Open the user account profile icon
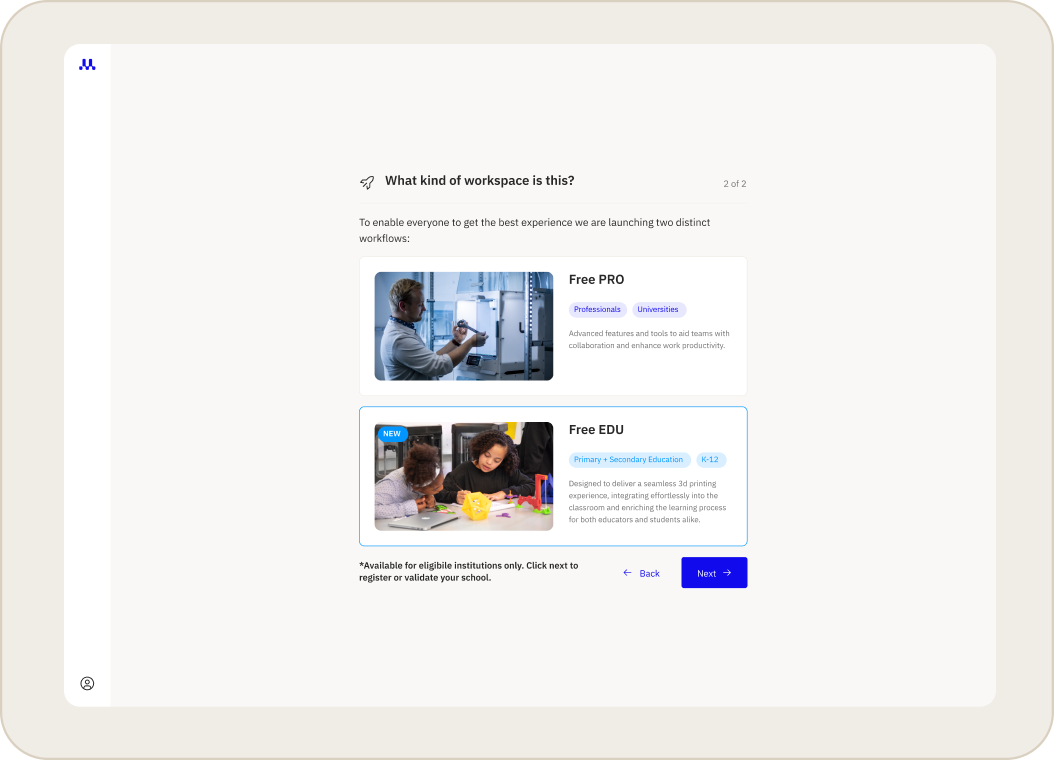The height and width of the screenshot is (760, 1054). (87, 683)
